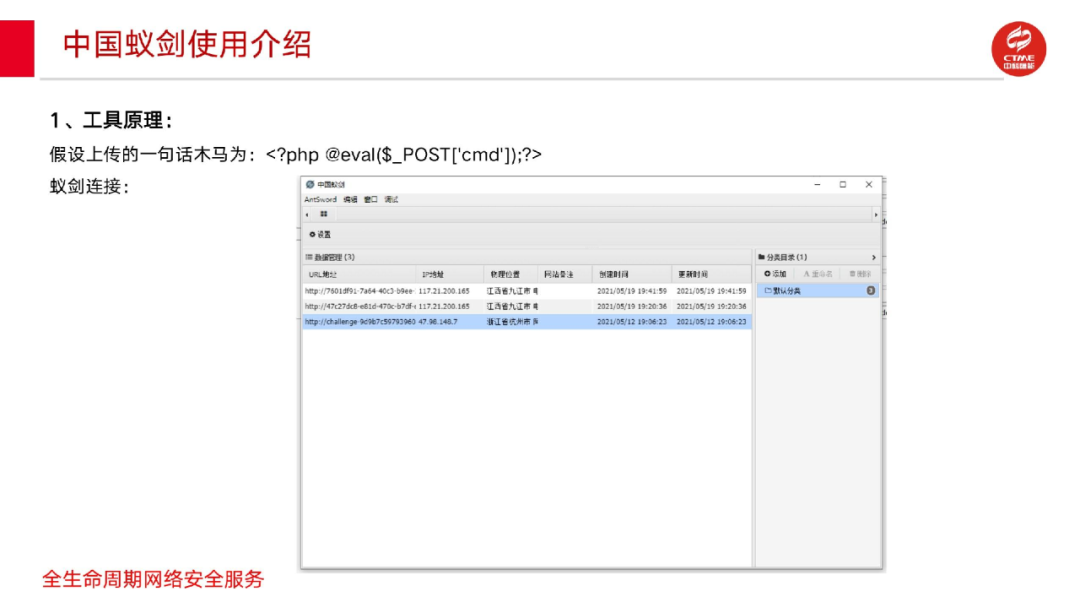Click the right tab-scroll arrow
The width and height of the screenshot is (1080, 608).
[x=876, y=215]
